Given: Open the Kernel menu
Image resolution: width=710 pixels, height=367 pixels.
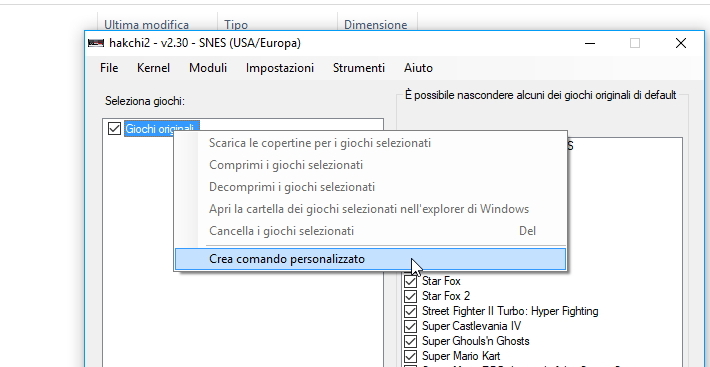Looking at the screenshot, I should pos(154,68).
